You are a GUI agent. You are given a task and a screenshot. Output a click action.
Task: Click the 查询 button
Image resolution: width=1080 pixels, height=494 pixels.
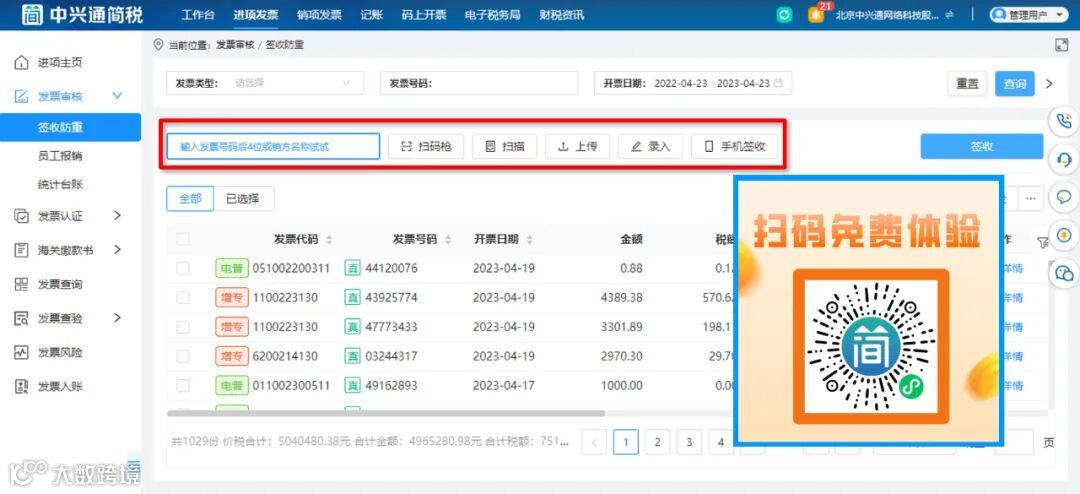click(1015, 83)
